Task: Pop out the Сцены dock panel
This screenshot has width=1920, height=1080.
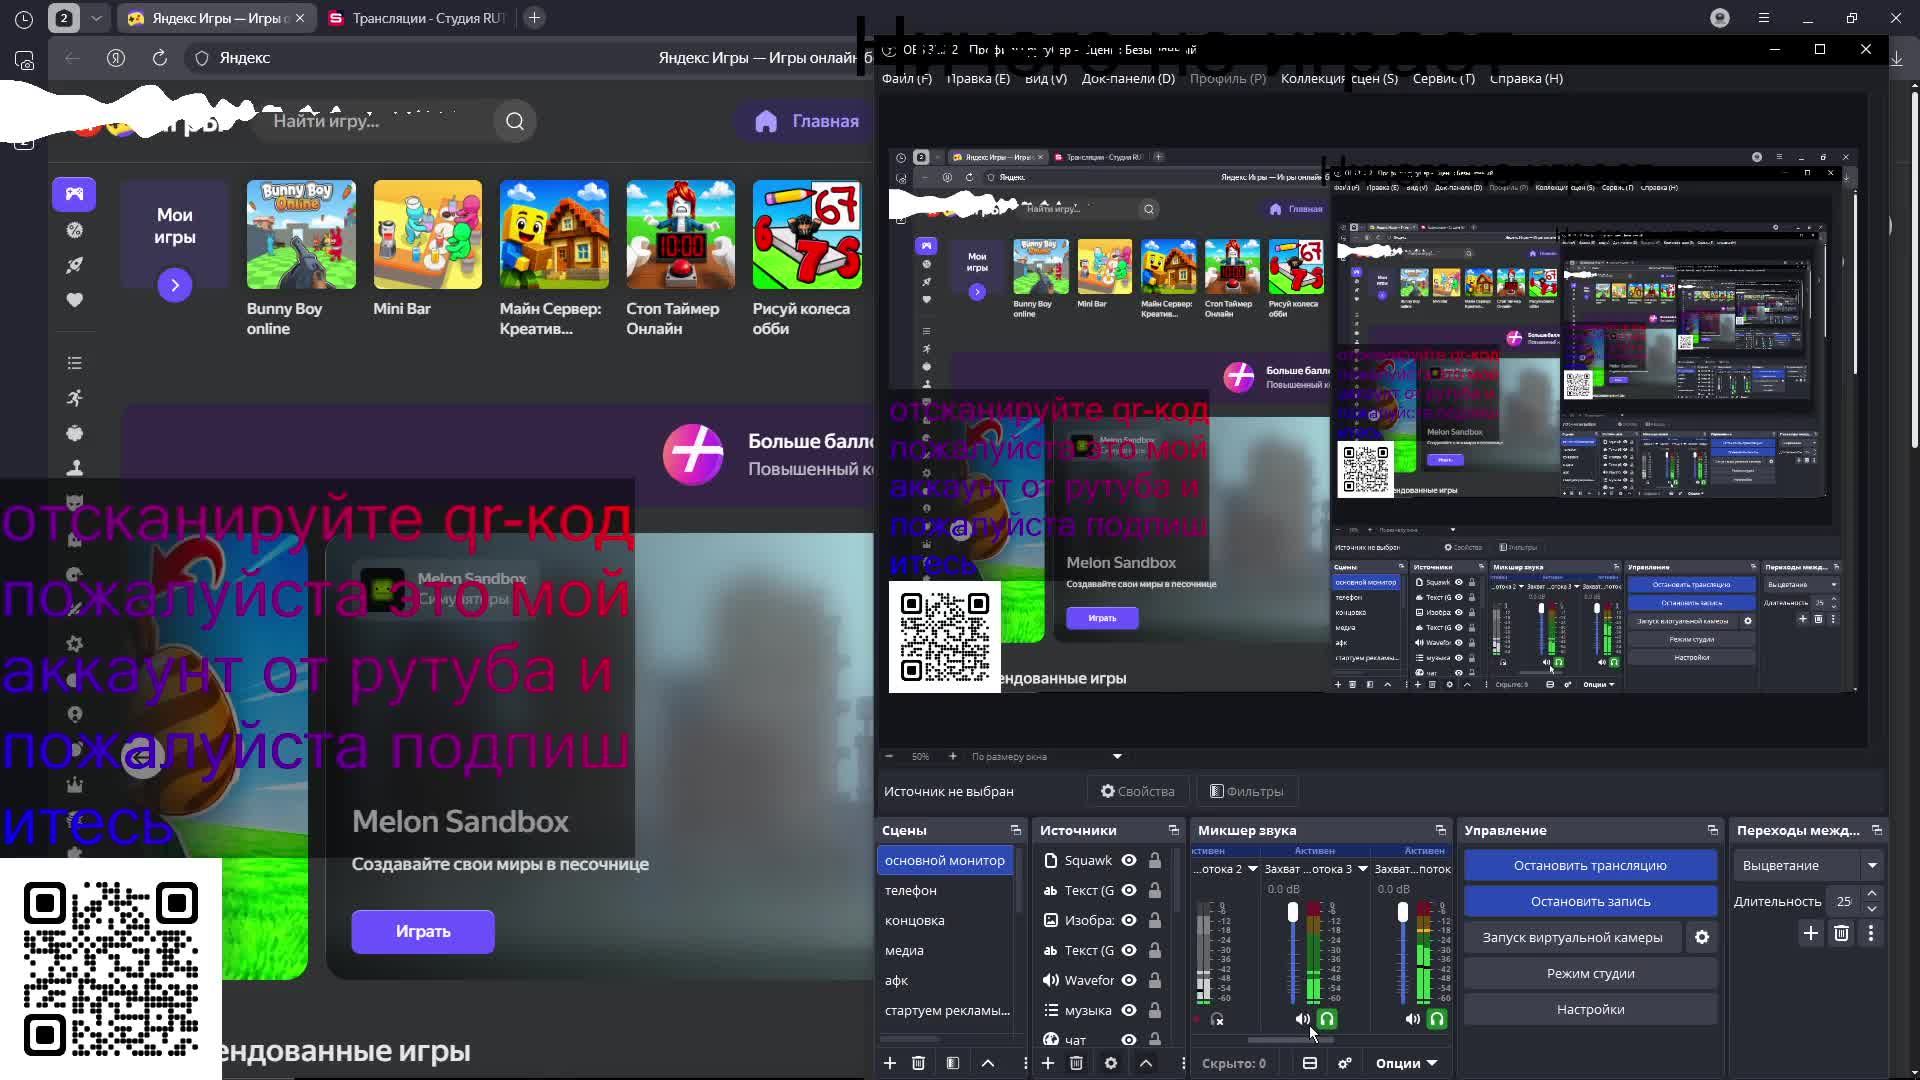Action: point(1016,830)
